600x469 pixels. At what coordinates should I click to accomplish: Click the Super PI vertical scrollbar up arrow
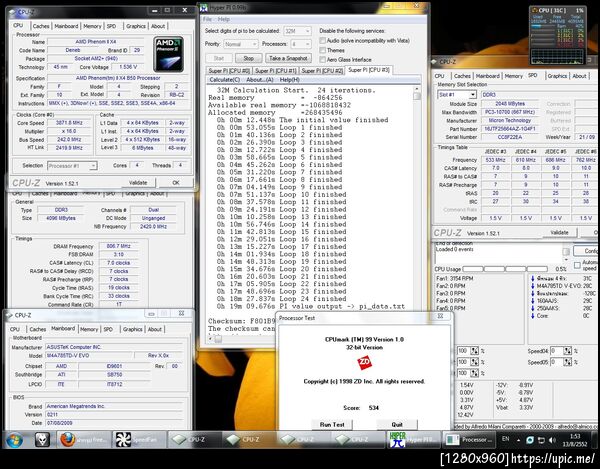coord(416,89)
